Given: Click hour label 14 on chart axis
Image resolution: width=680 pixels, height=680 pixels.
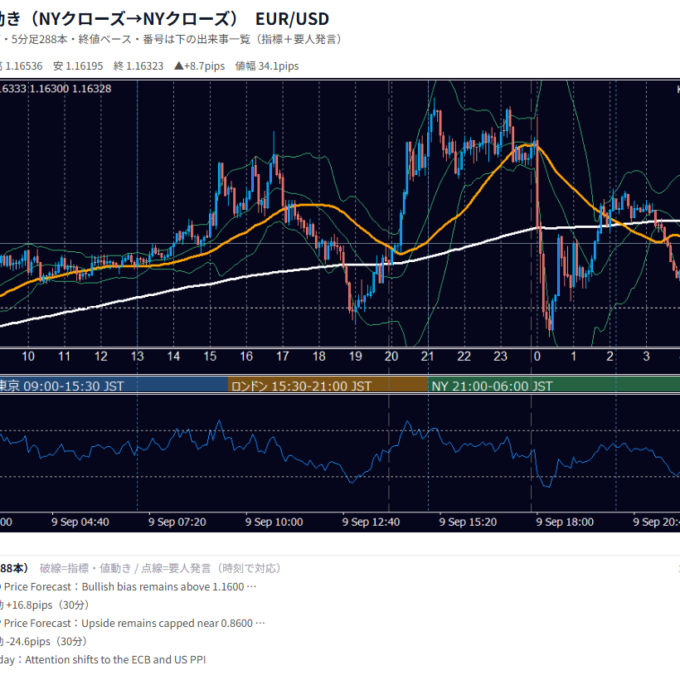Looking at the screenshot, I should pos(173,356).
